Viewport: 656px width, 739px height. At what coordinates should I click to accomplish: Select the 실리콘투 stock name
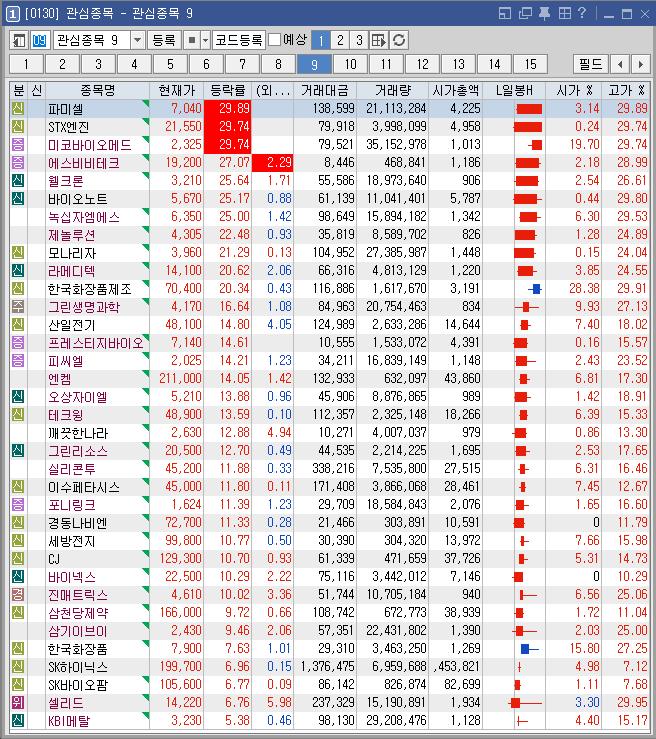coord(72,469)
